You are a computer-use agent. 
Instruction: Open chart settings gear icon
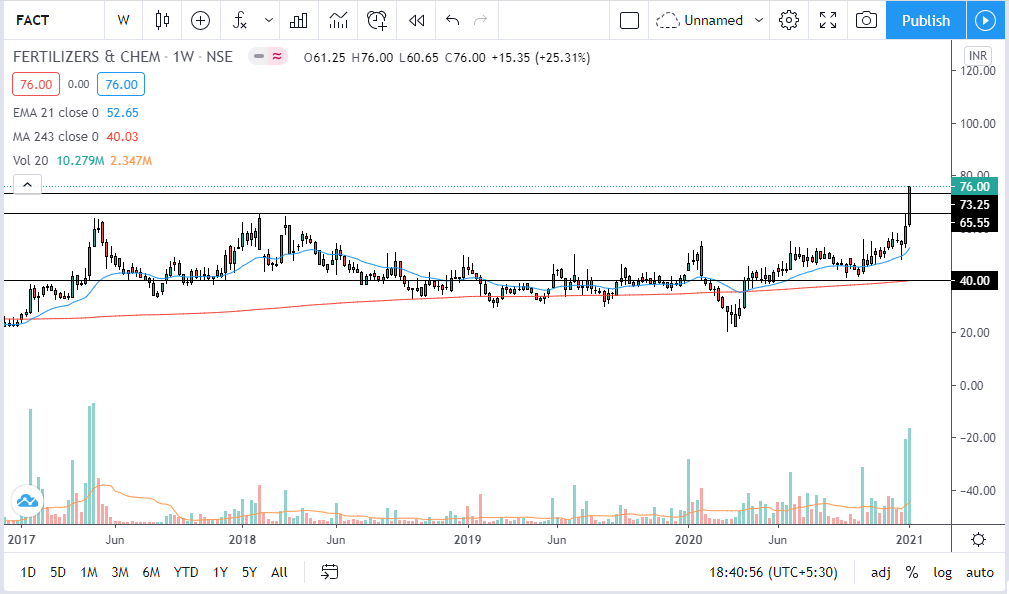point(788,21)
